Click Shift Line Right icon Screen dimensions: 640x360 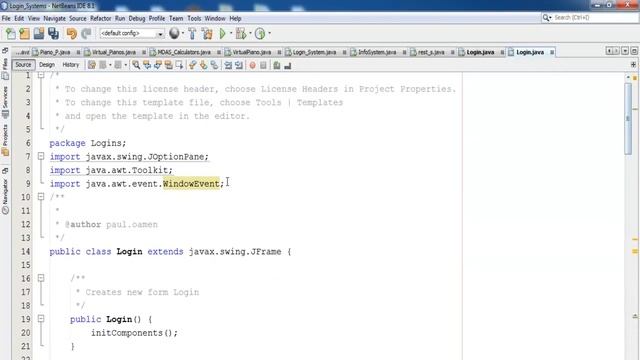239,65
